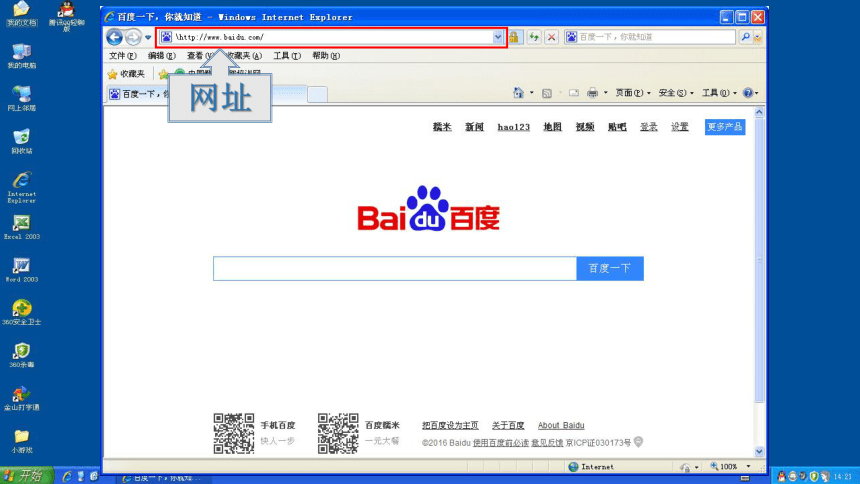Open the 新闻 link on Baidu
The width and height of the screenshot is (860, 484).
click(x=474, y=127)
